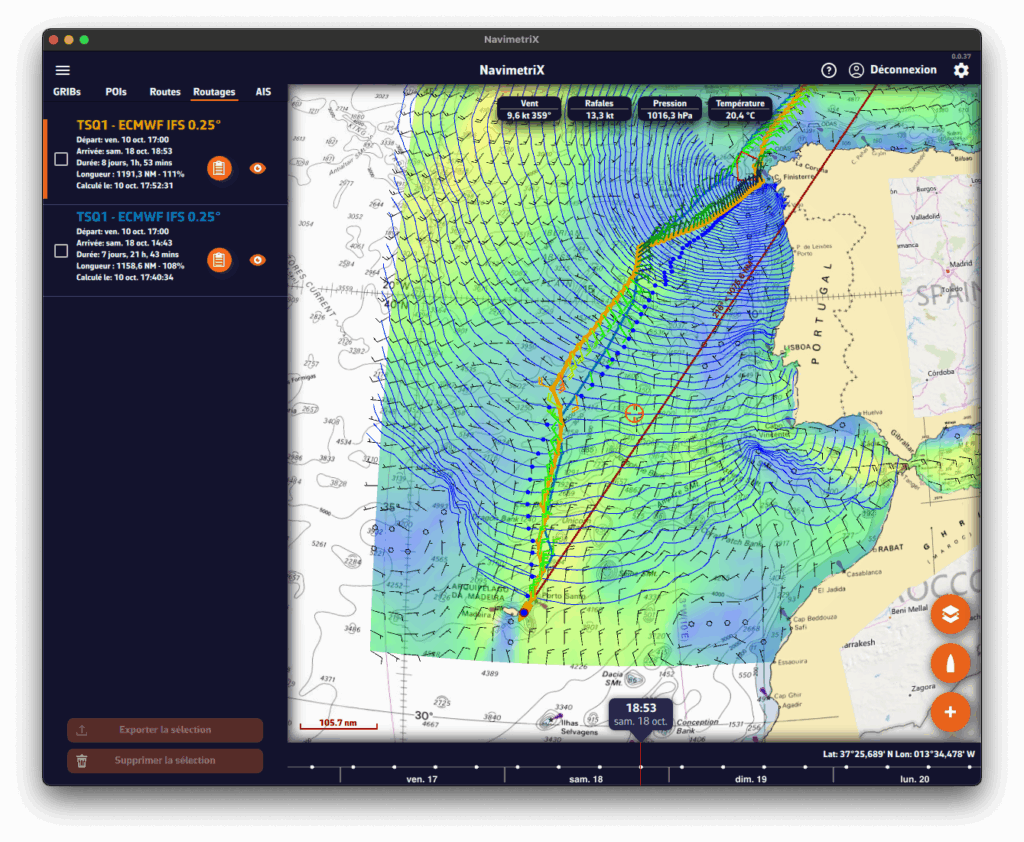Open clipboard details for second TSQ1 routing

[220, 260]
